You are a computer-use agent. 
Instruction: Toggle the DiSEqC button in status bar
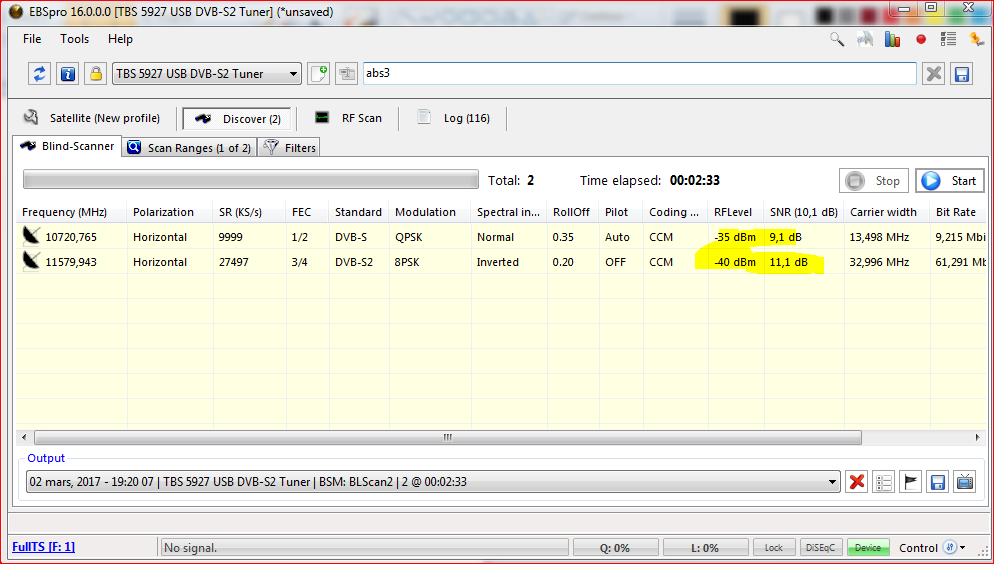(822, 548)
